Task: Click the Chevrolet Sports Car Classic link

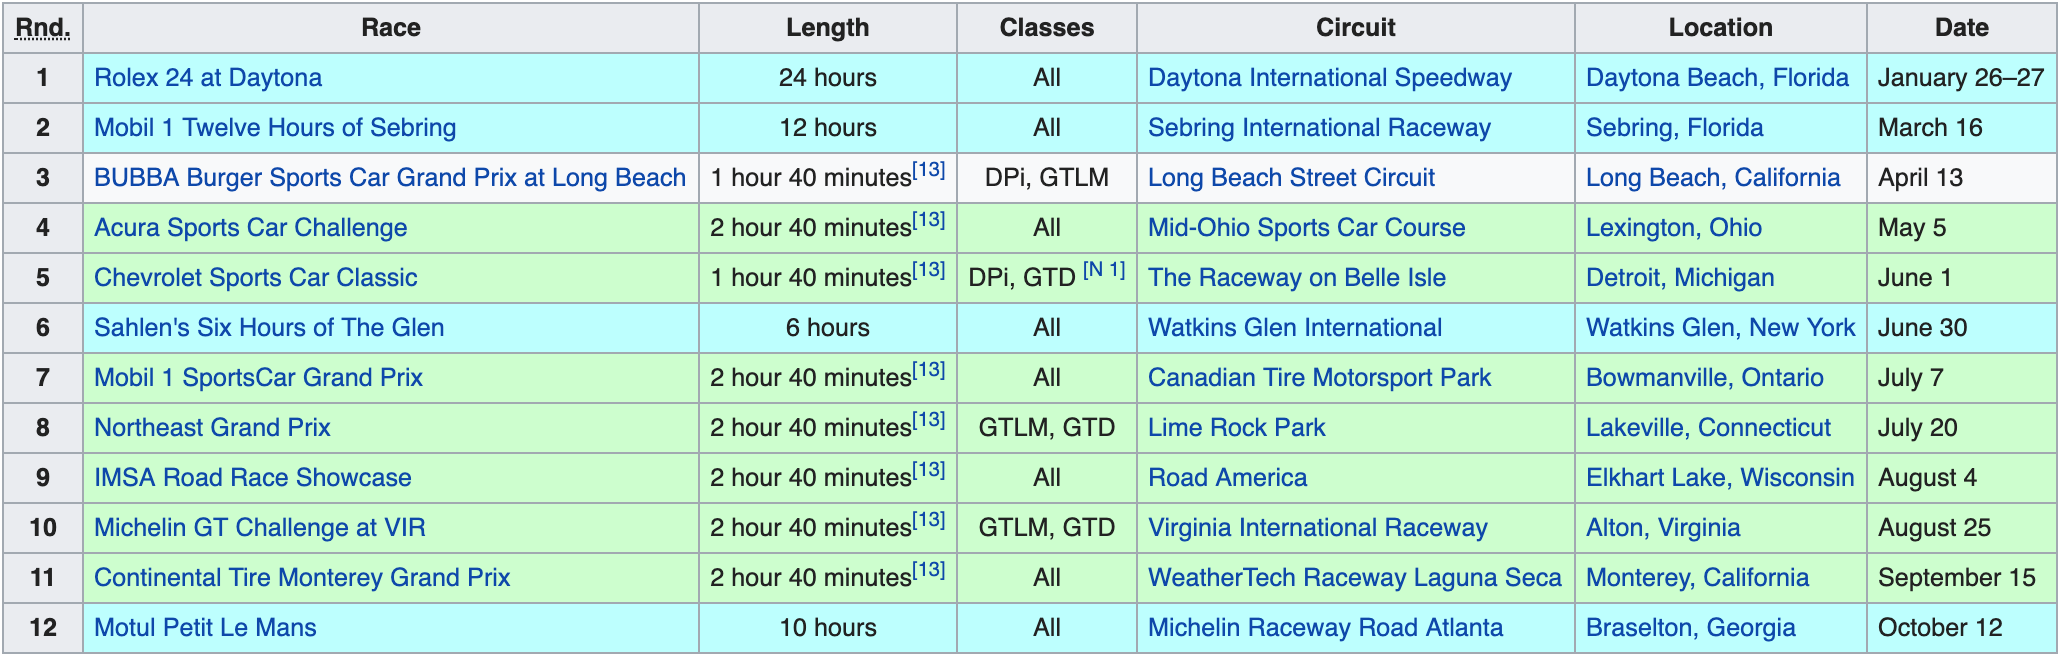Action: [256, 278]
